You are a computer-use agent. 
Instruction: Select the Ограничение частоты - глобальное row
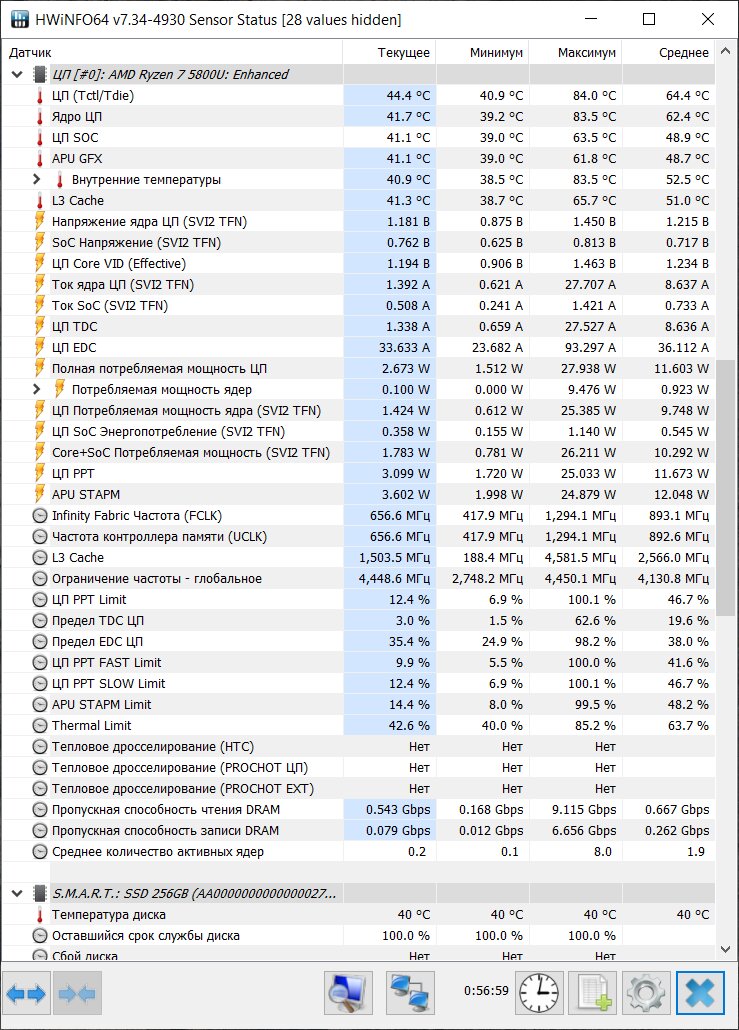point(359,579)
